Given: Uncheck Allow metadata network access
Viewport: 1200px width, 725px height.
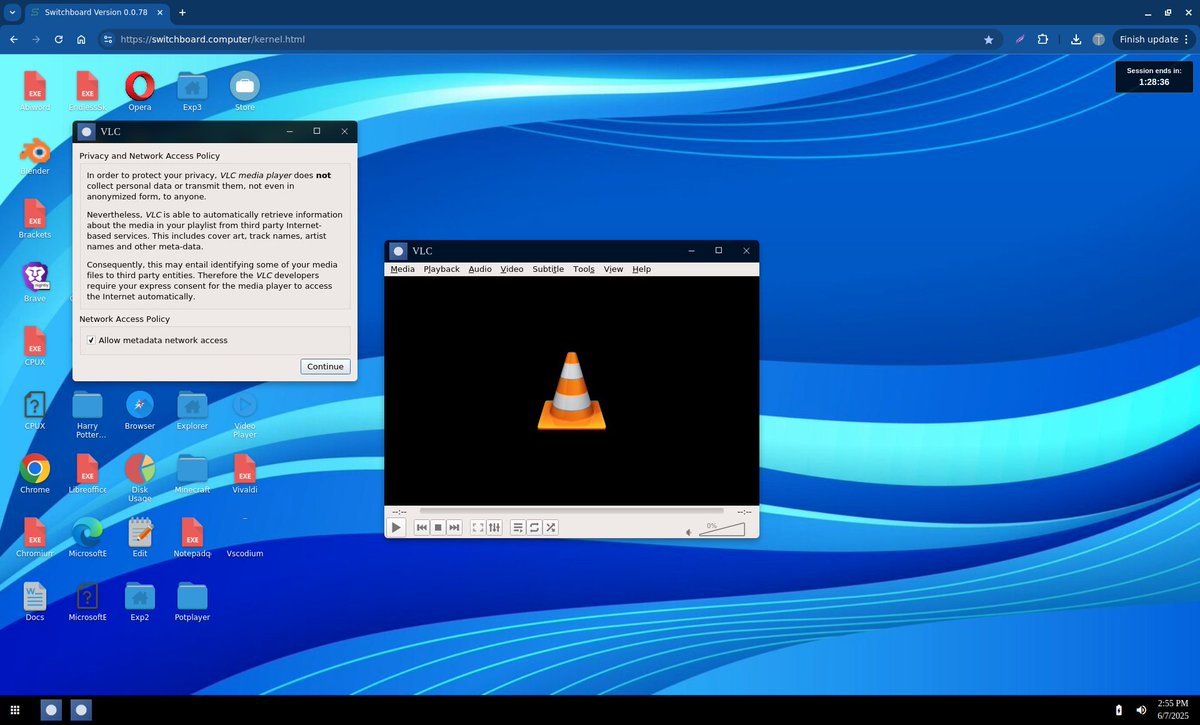Looking at the screenshot, I should coord(91,340).
